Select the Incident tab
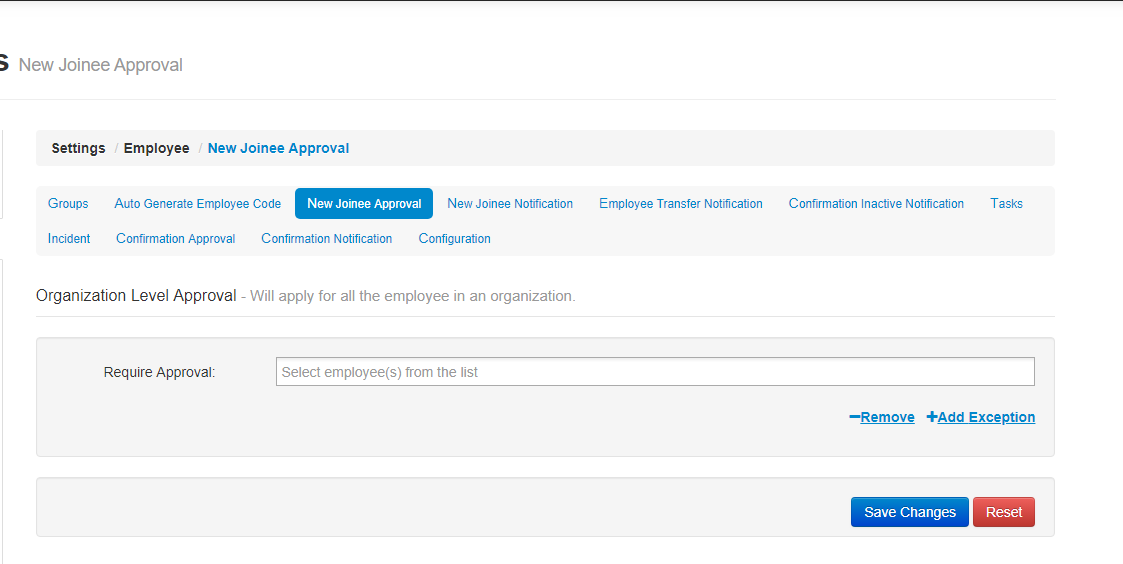 click(x=69, y=239)
